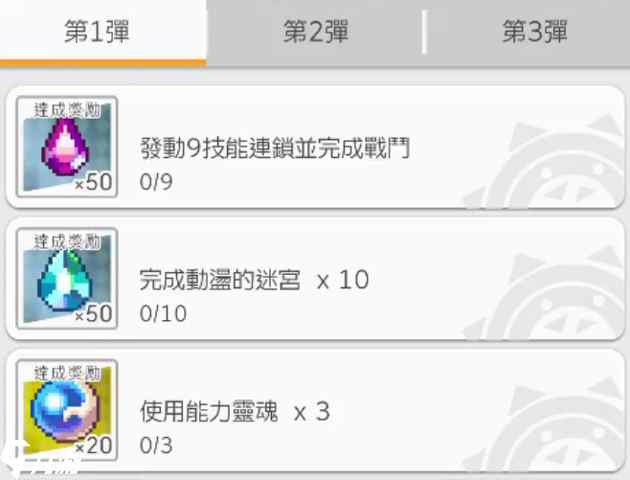Open the 完成動盪的迷宮 x 10 mission

(x=315, y=278)
